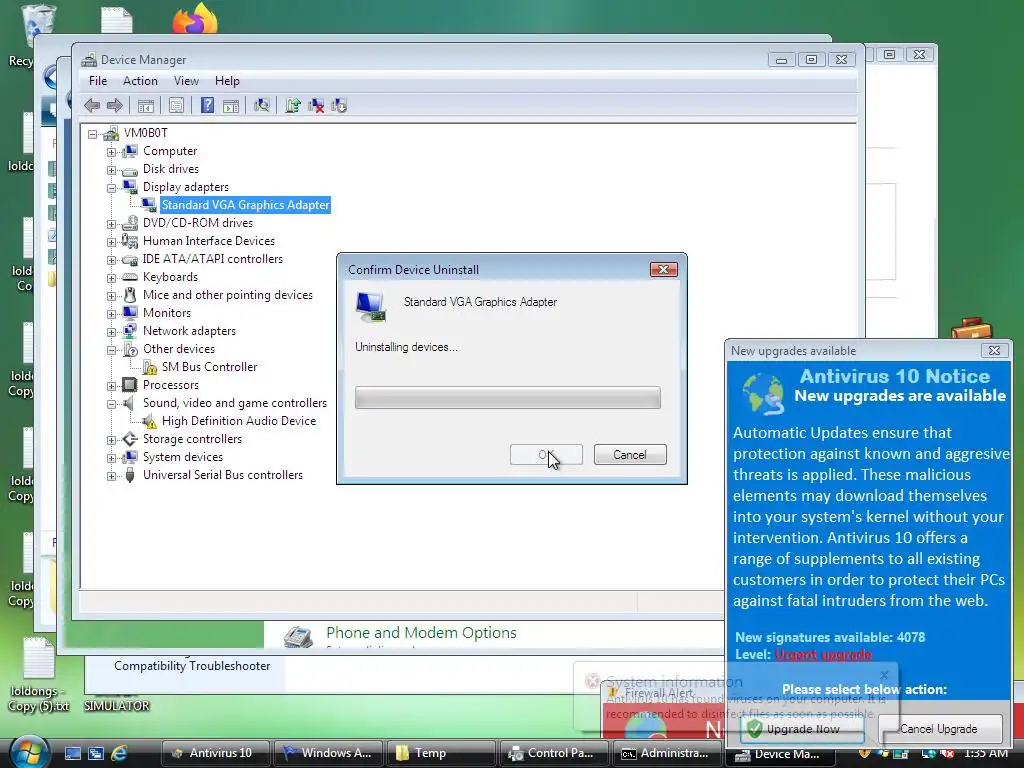Click the Universal Serial Bus plug icon
The image size is (1024, 768).
[x=130, y=475]
